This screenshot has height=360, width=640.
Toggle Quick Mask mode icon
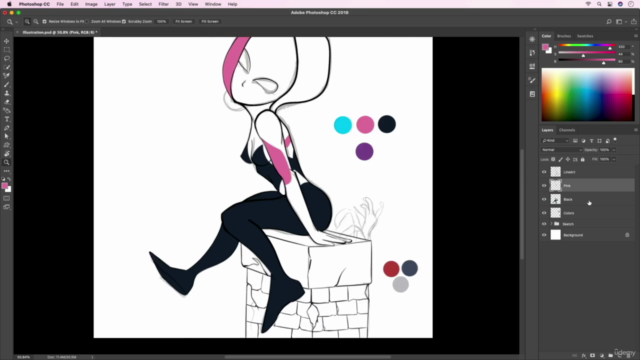pos(7,198)
